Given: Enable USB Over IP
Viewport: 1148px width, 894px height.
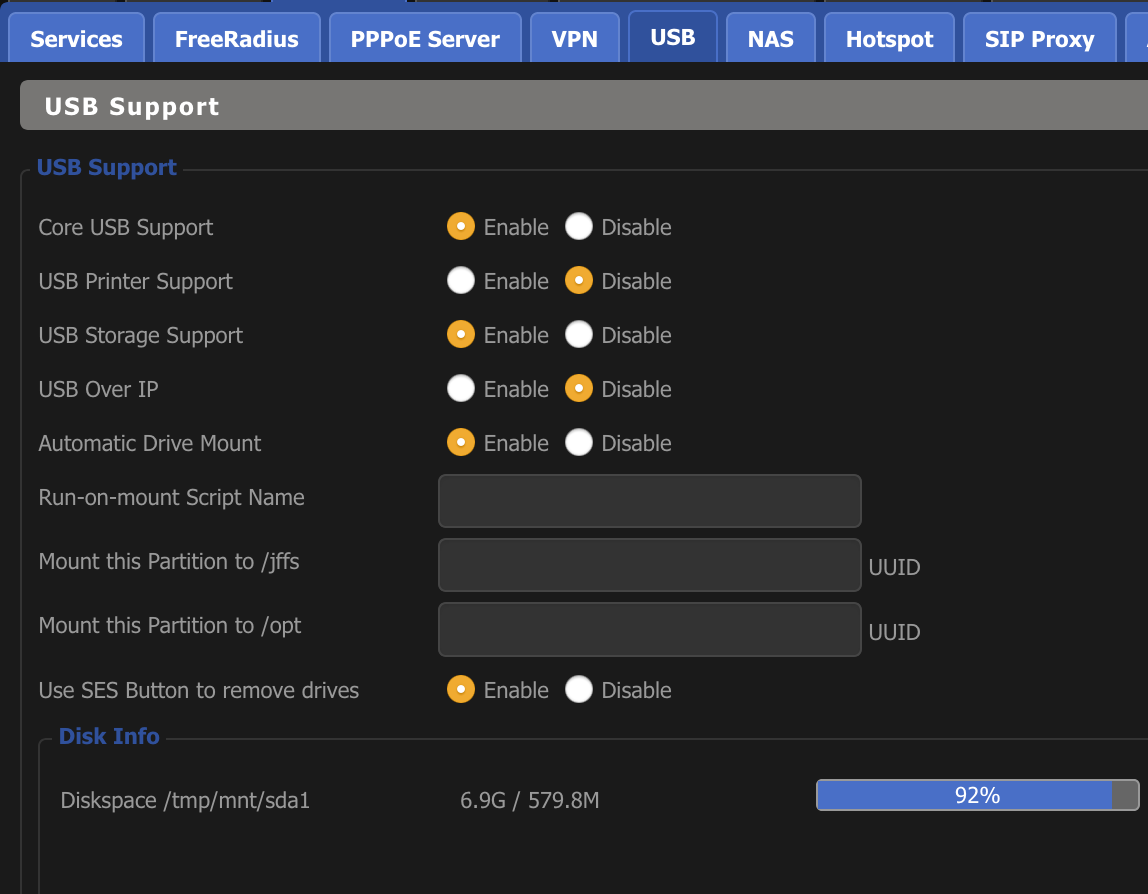Looking at the screenshot, I should pos(461,389).
